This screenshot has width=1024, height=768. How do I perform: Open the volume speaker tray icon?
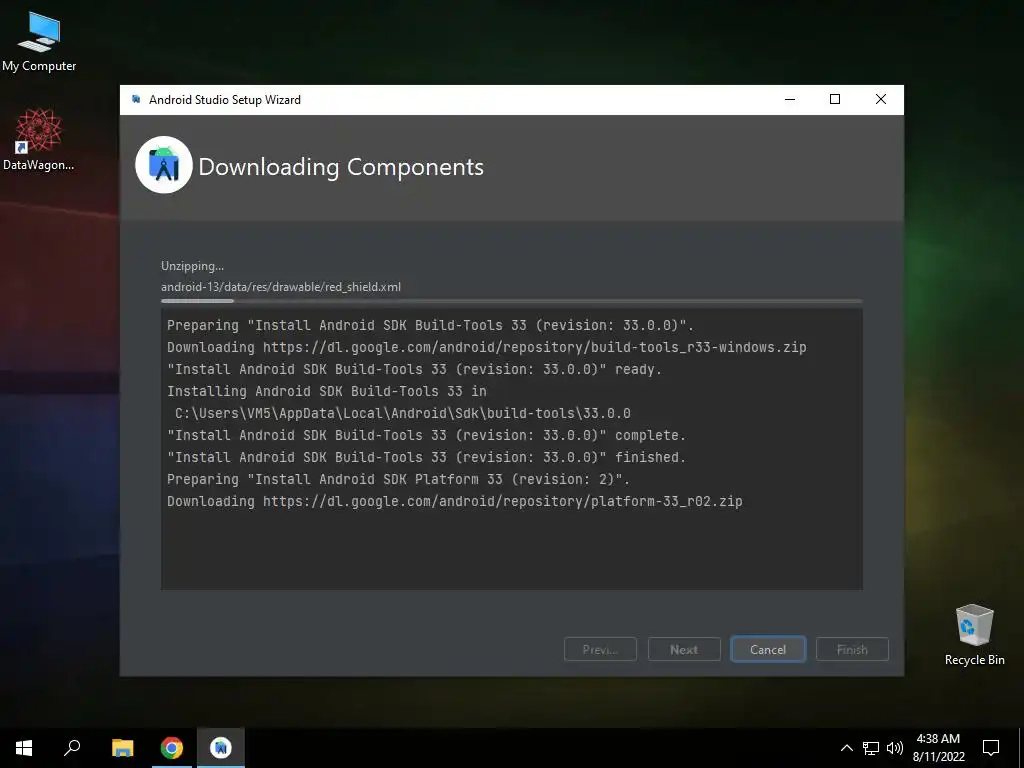coord(895,748)
